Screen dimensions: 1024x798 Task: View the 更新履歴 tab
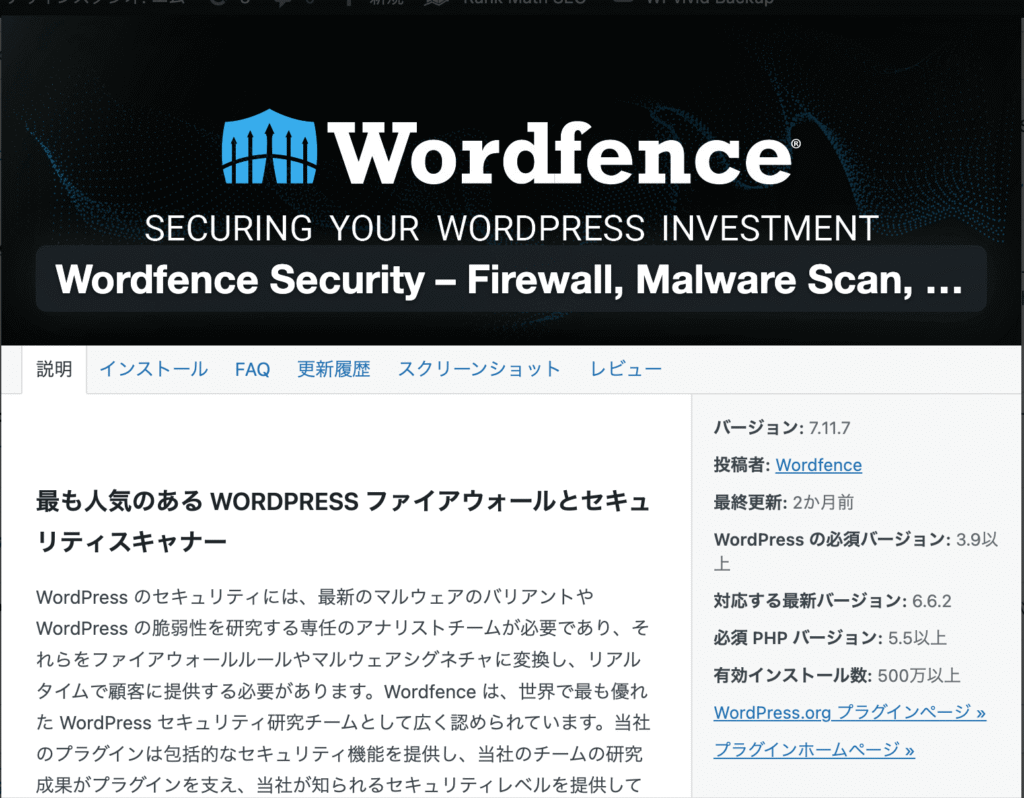334,370
